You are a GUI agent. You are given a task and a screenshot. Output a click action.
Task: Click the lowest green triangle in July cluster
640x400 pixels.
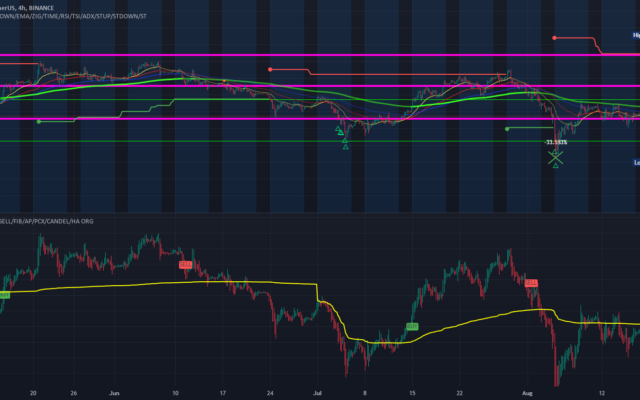(346, 147)
